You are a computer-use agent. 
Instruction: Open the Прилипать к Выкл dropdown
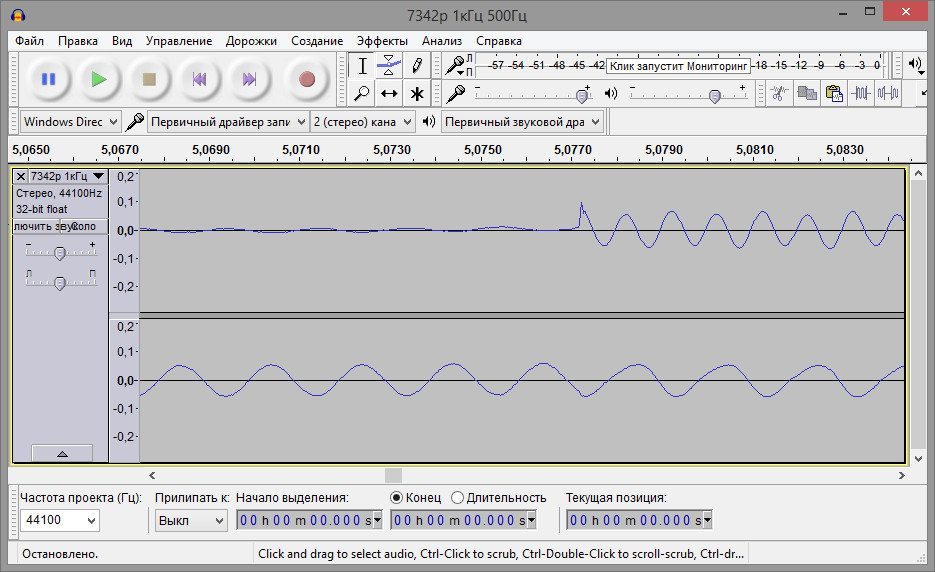[191, 520]
